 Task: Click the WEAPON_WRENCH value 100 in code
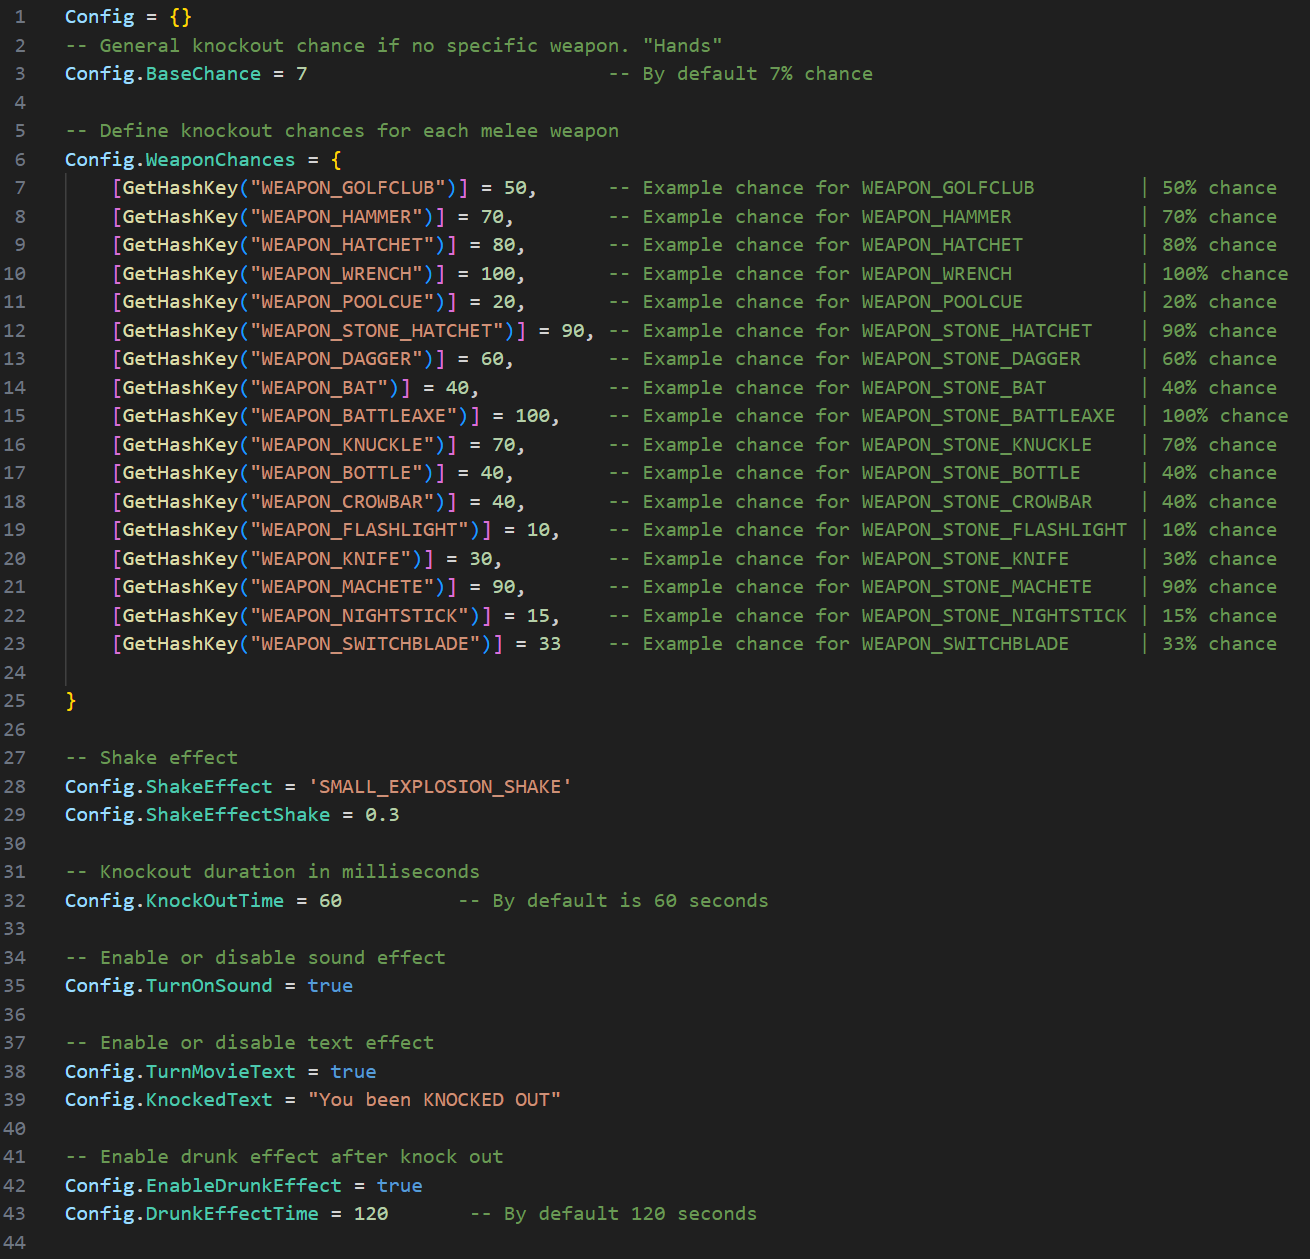498,274
